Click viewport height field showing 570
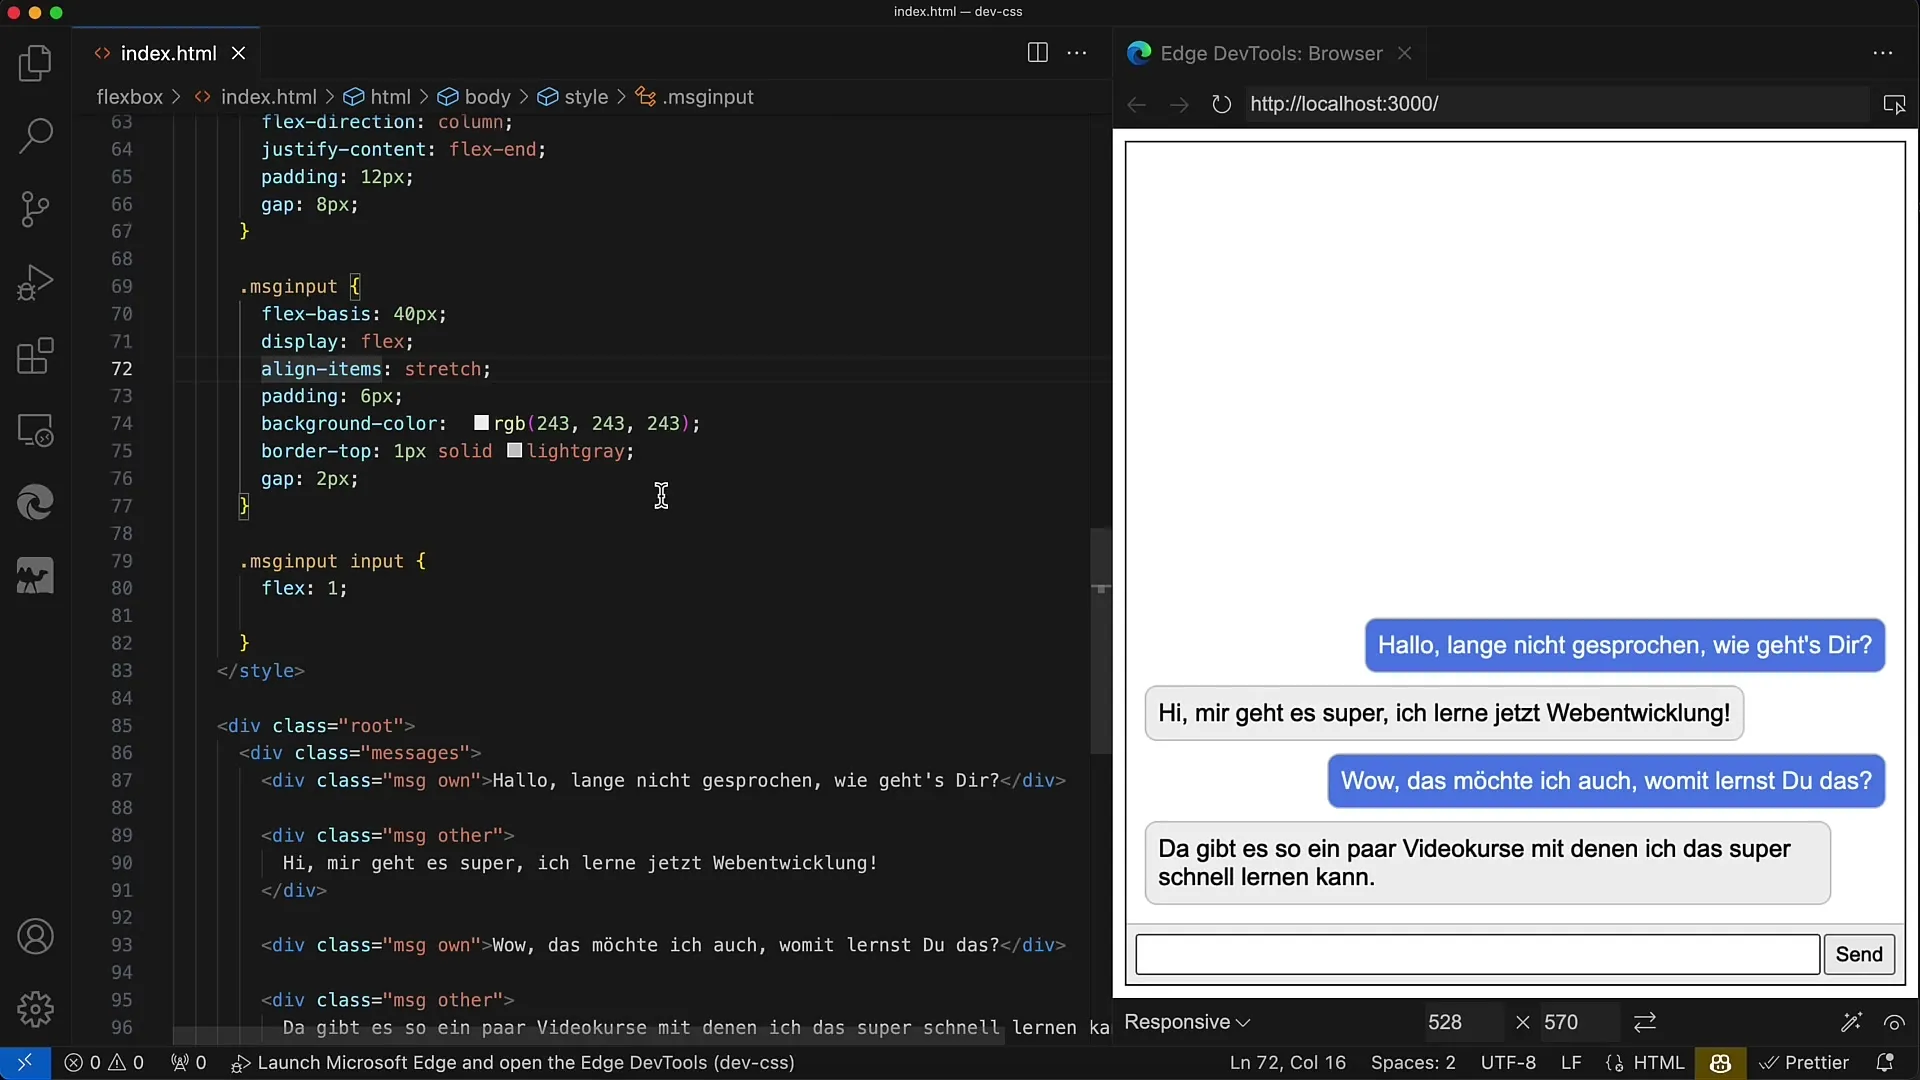This screenshot has width=1920, height=1080. [x=1579, y=1022]
